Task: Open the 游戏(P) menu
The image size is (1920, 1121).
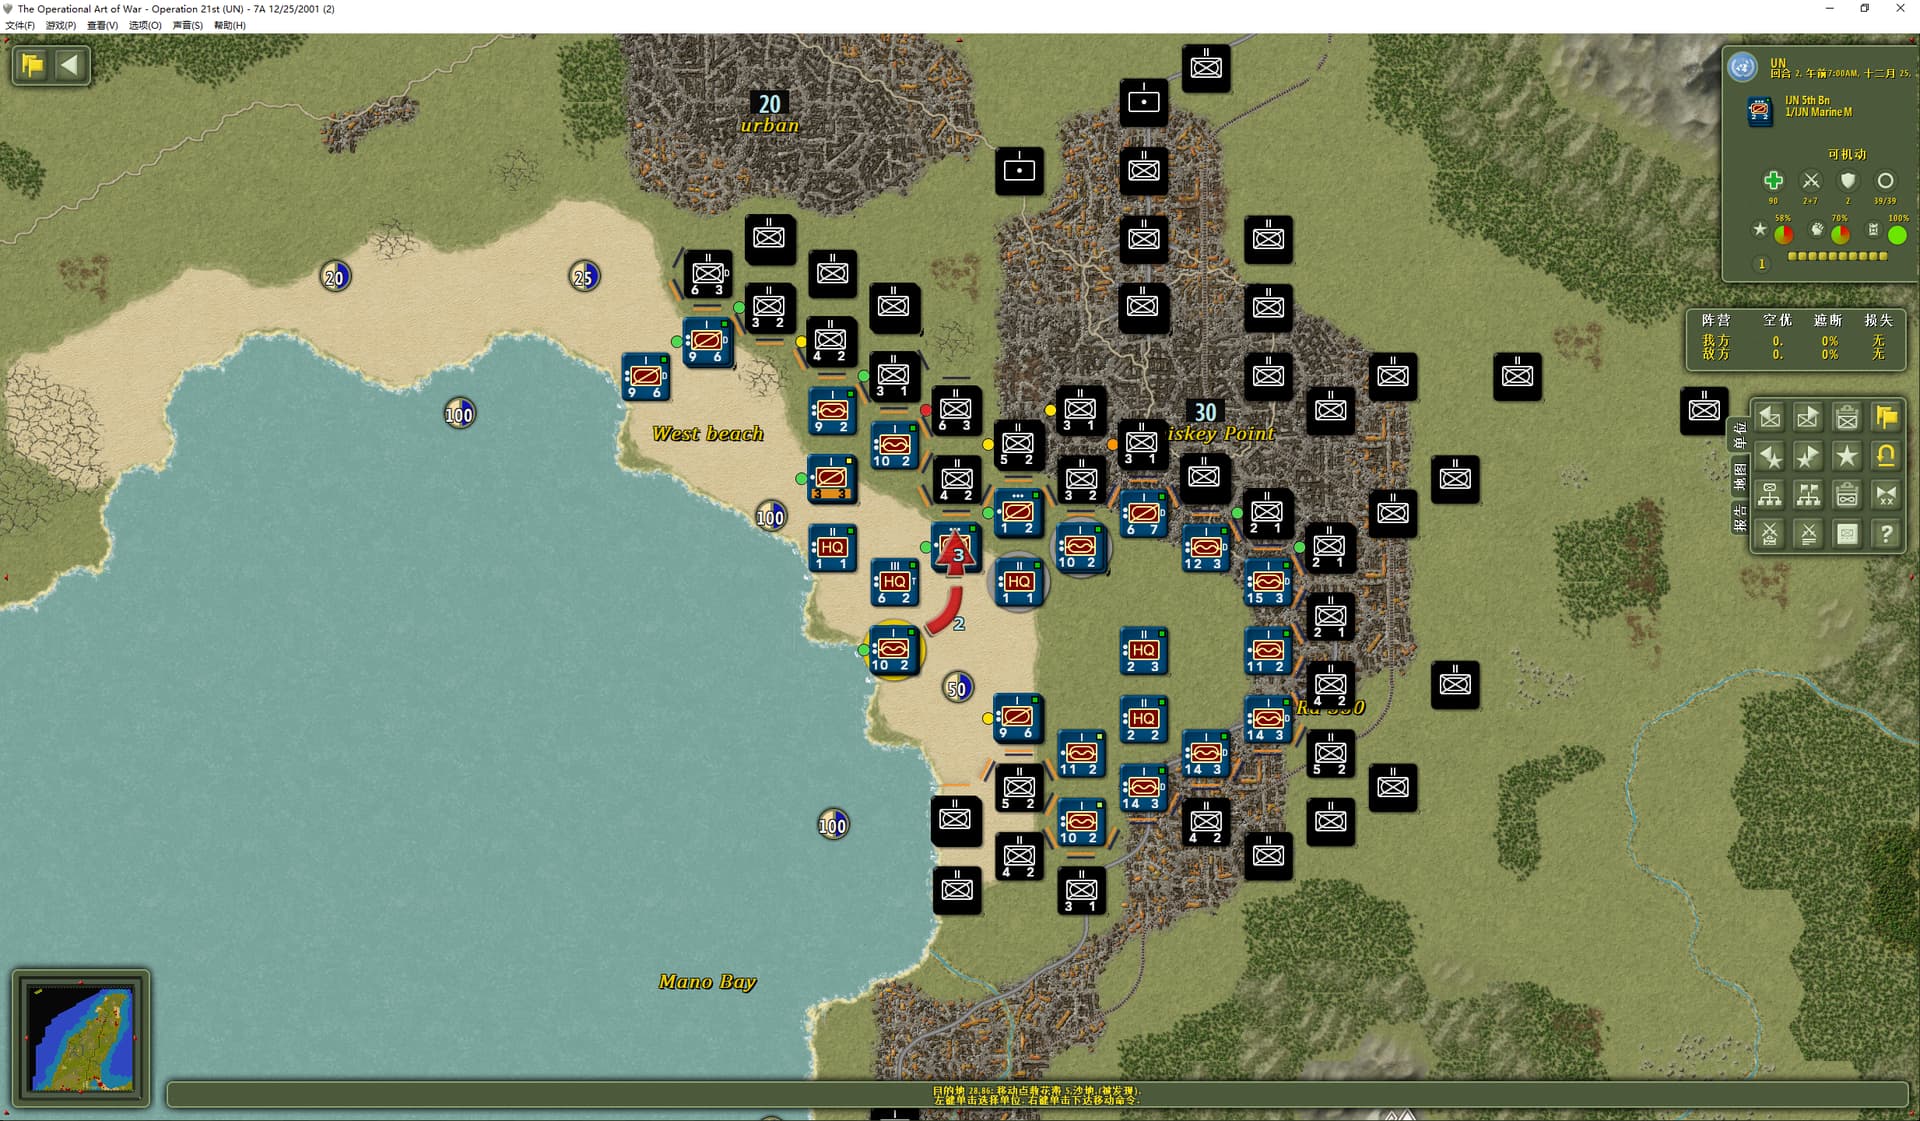Action: (61, 25)
